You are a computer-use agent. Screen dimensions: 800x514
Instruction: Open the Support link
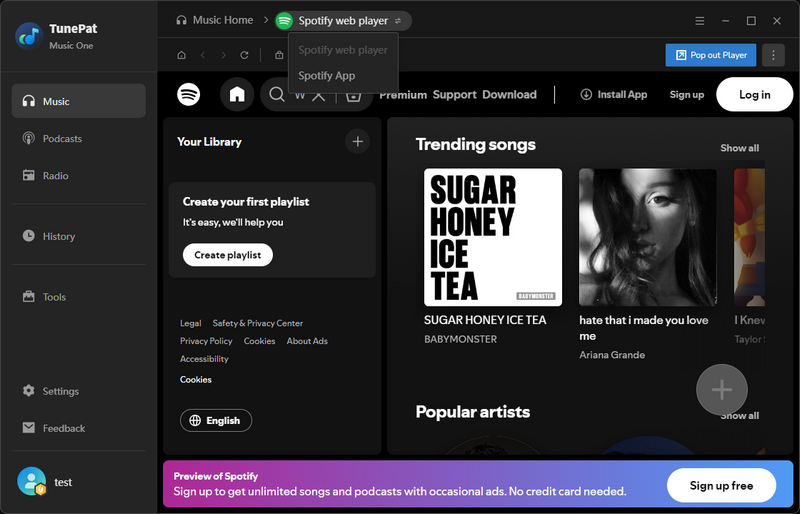point(455,94)
